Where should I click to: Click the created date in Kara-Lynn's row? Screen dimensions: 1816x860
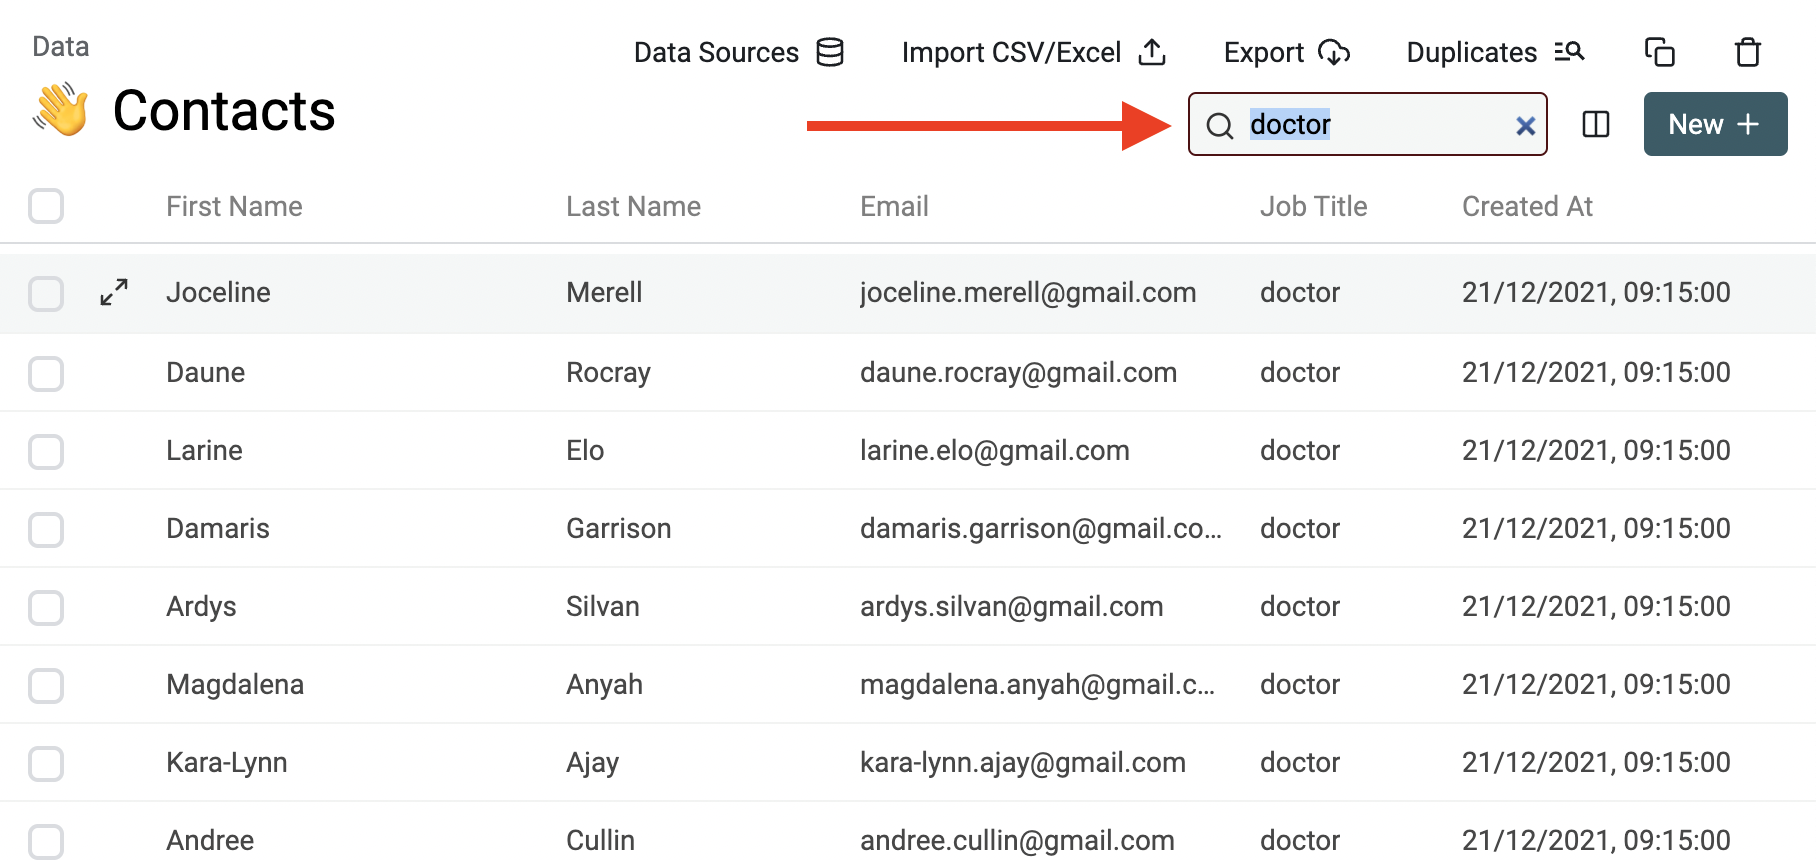(x=1596, y=762)
